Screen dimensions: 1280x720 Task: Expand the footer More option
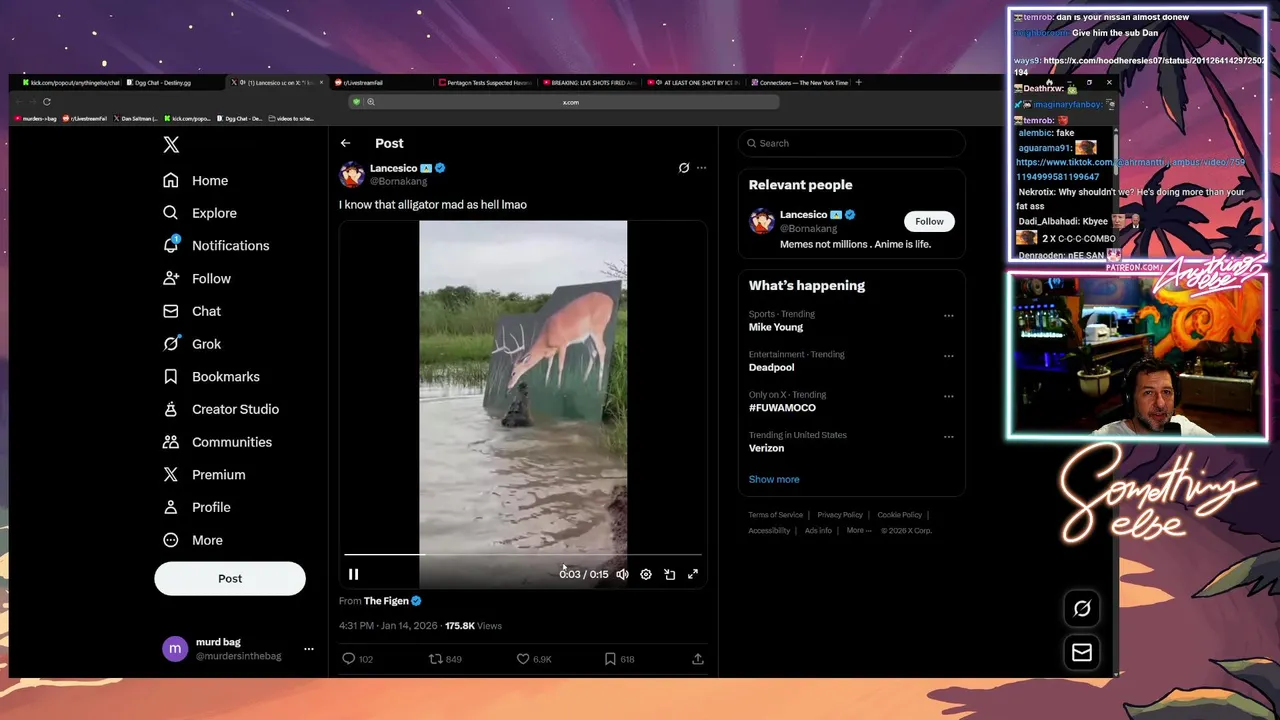pyautogui.click(x=858, y=531)
